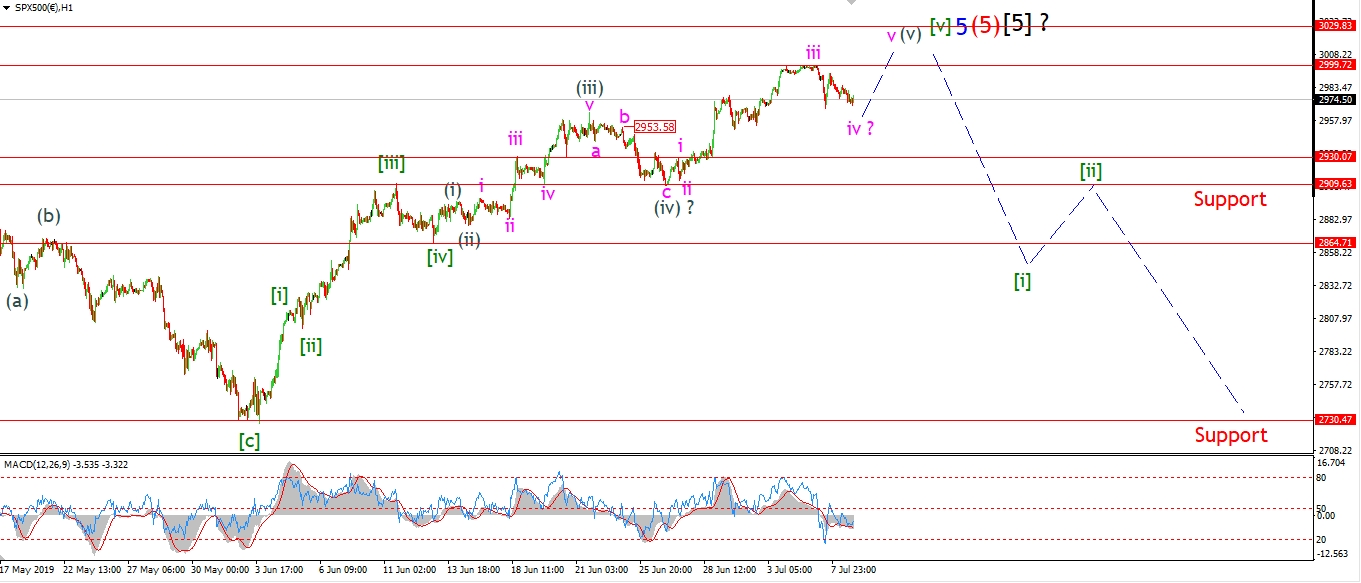This screenshot has width=1361, height=583.
Task: Select the green projected [ii] wave label
Action: 1090,171
